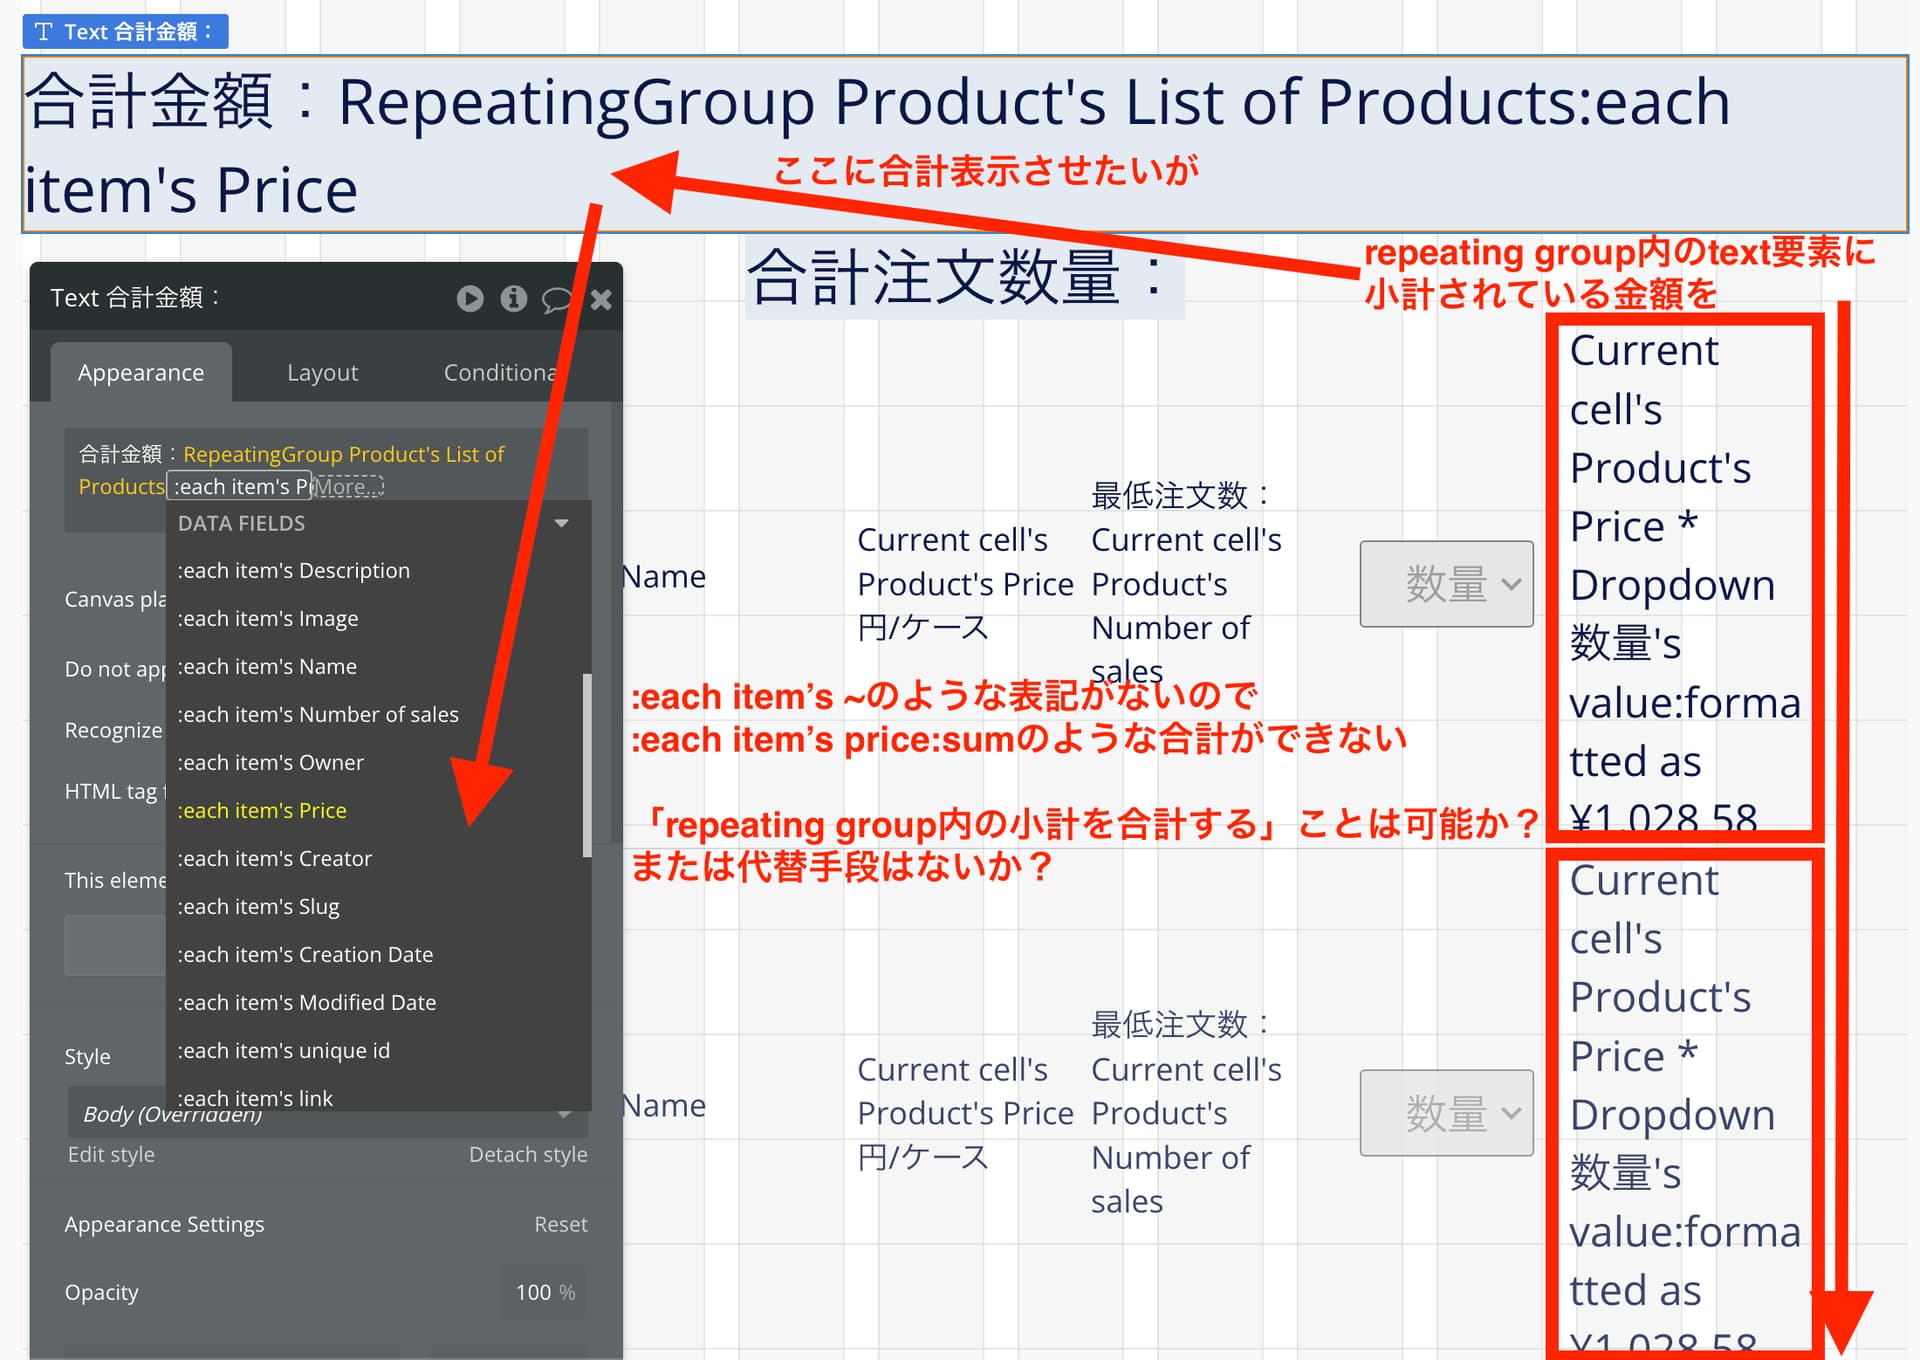Viewport: 1920px width, 1360px height.
Task: Close the Text property editor panel
Action: [601, 299]
